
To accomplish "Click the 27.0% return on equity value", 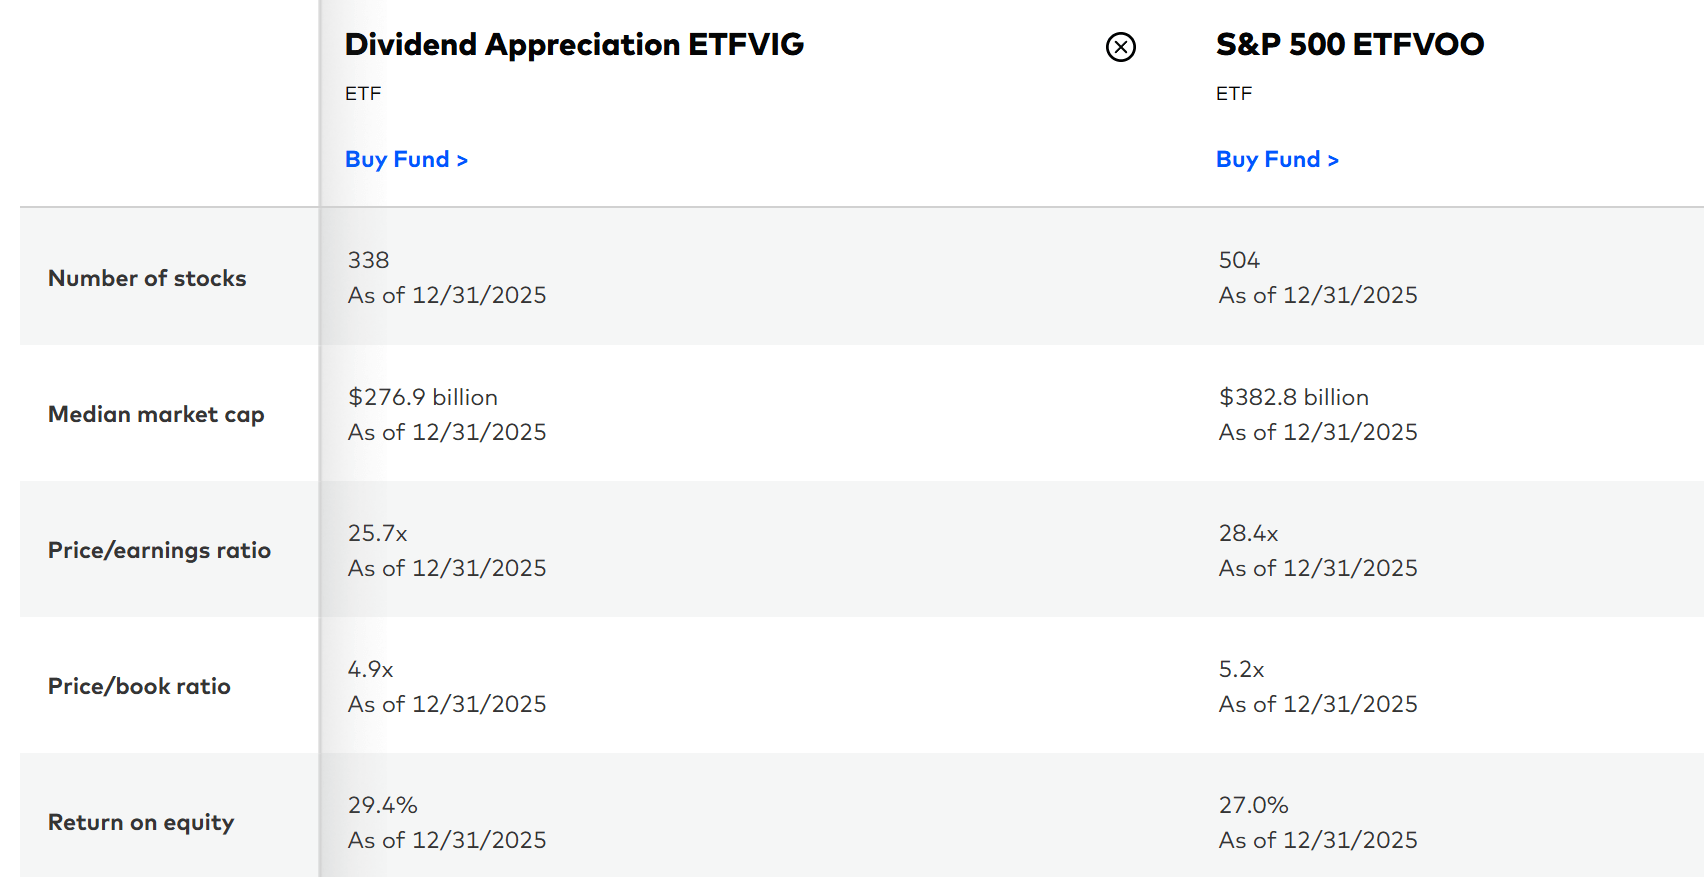I will pos(1253,805).
